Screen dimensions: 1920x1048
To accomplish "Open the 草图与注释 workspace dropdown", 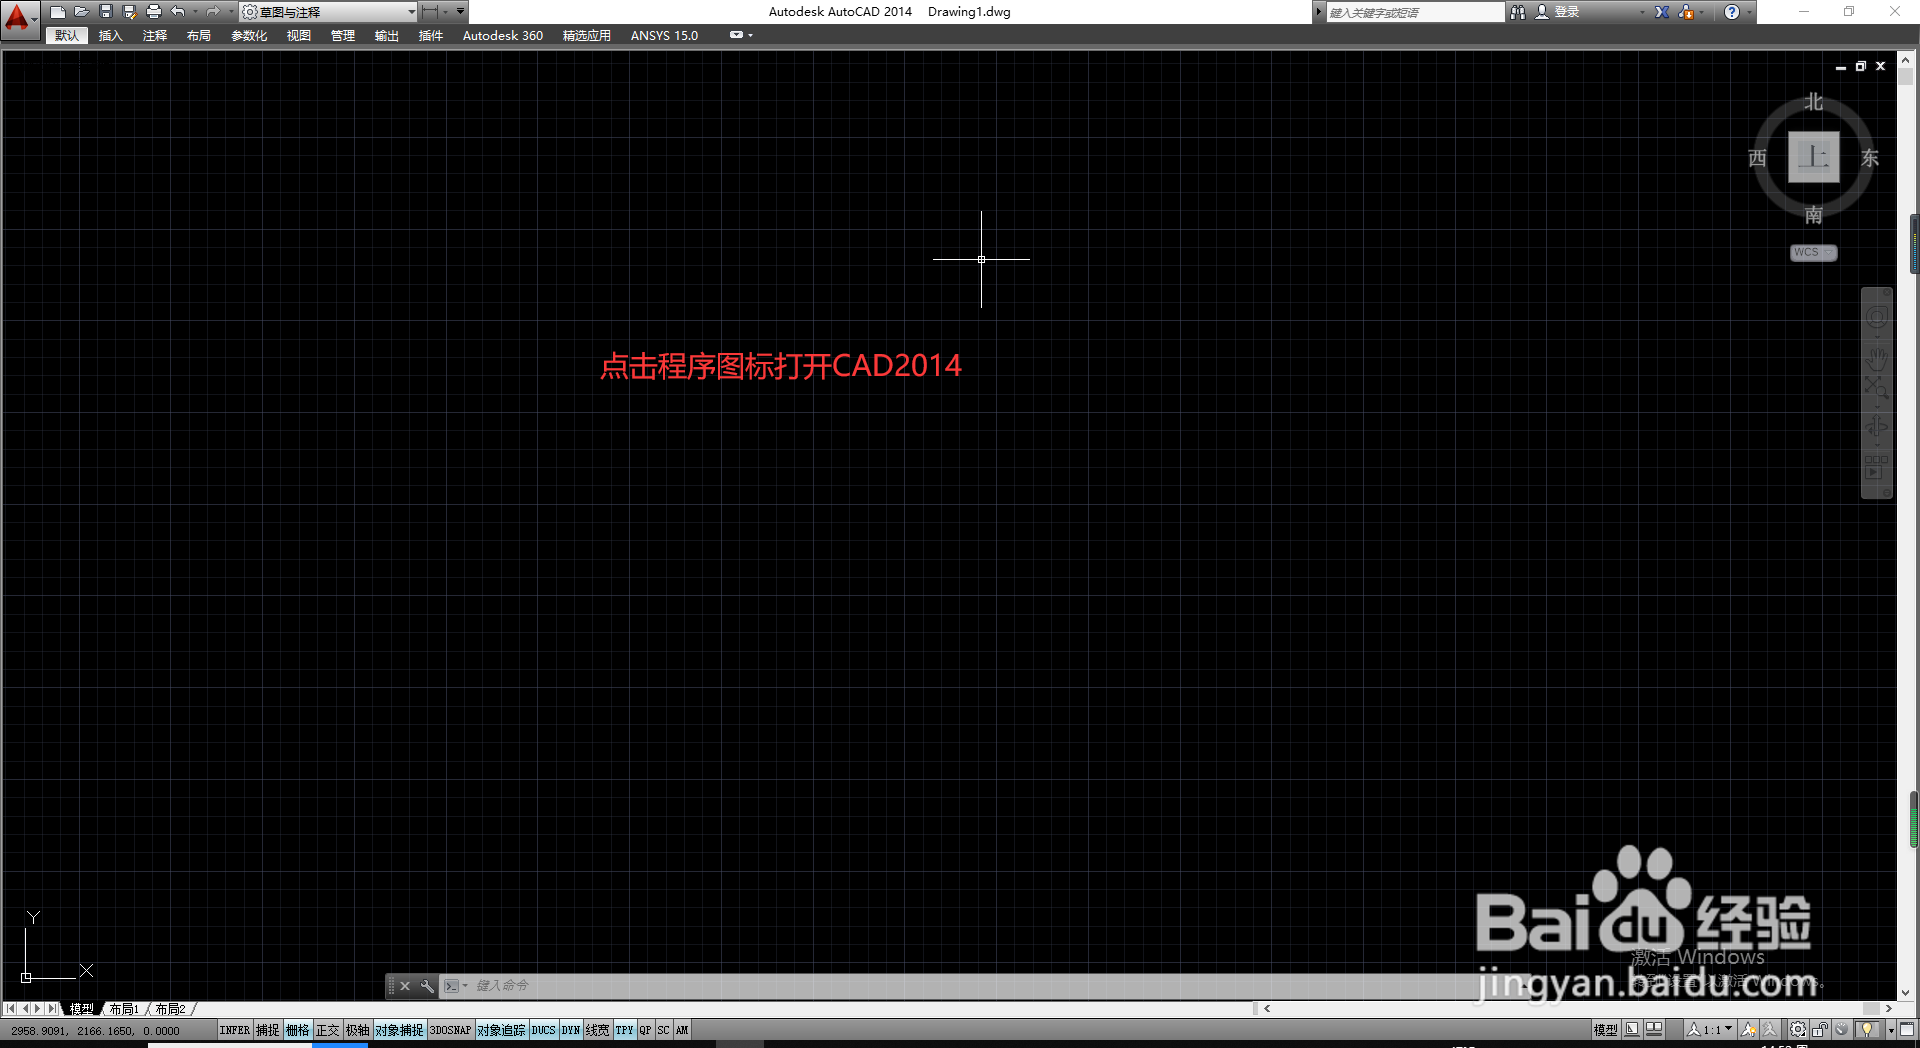I will pos(329,12).
